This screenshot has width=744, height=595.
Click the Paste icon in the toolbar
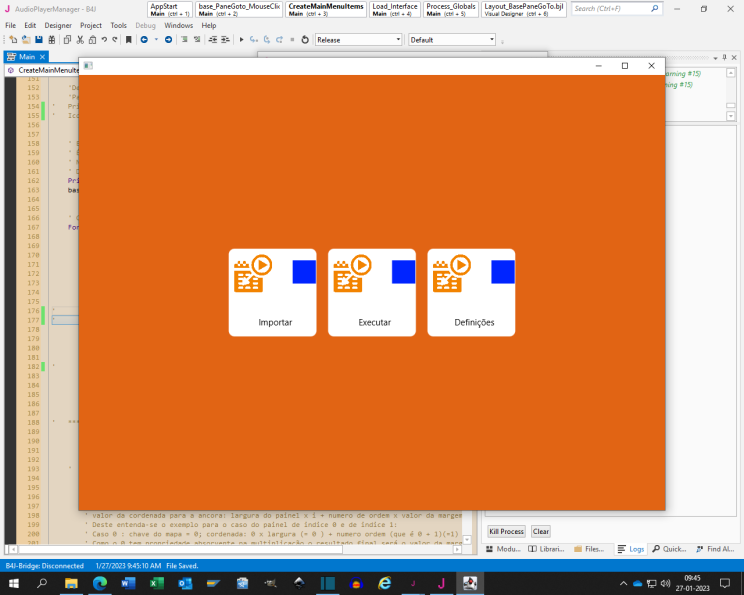(x=93, y=40)
